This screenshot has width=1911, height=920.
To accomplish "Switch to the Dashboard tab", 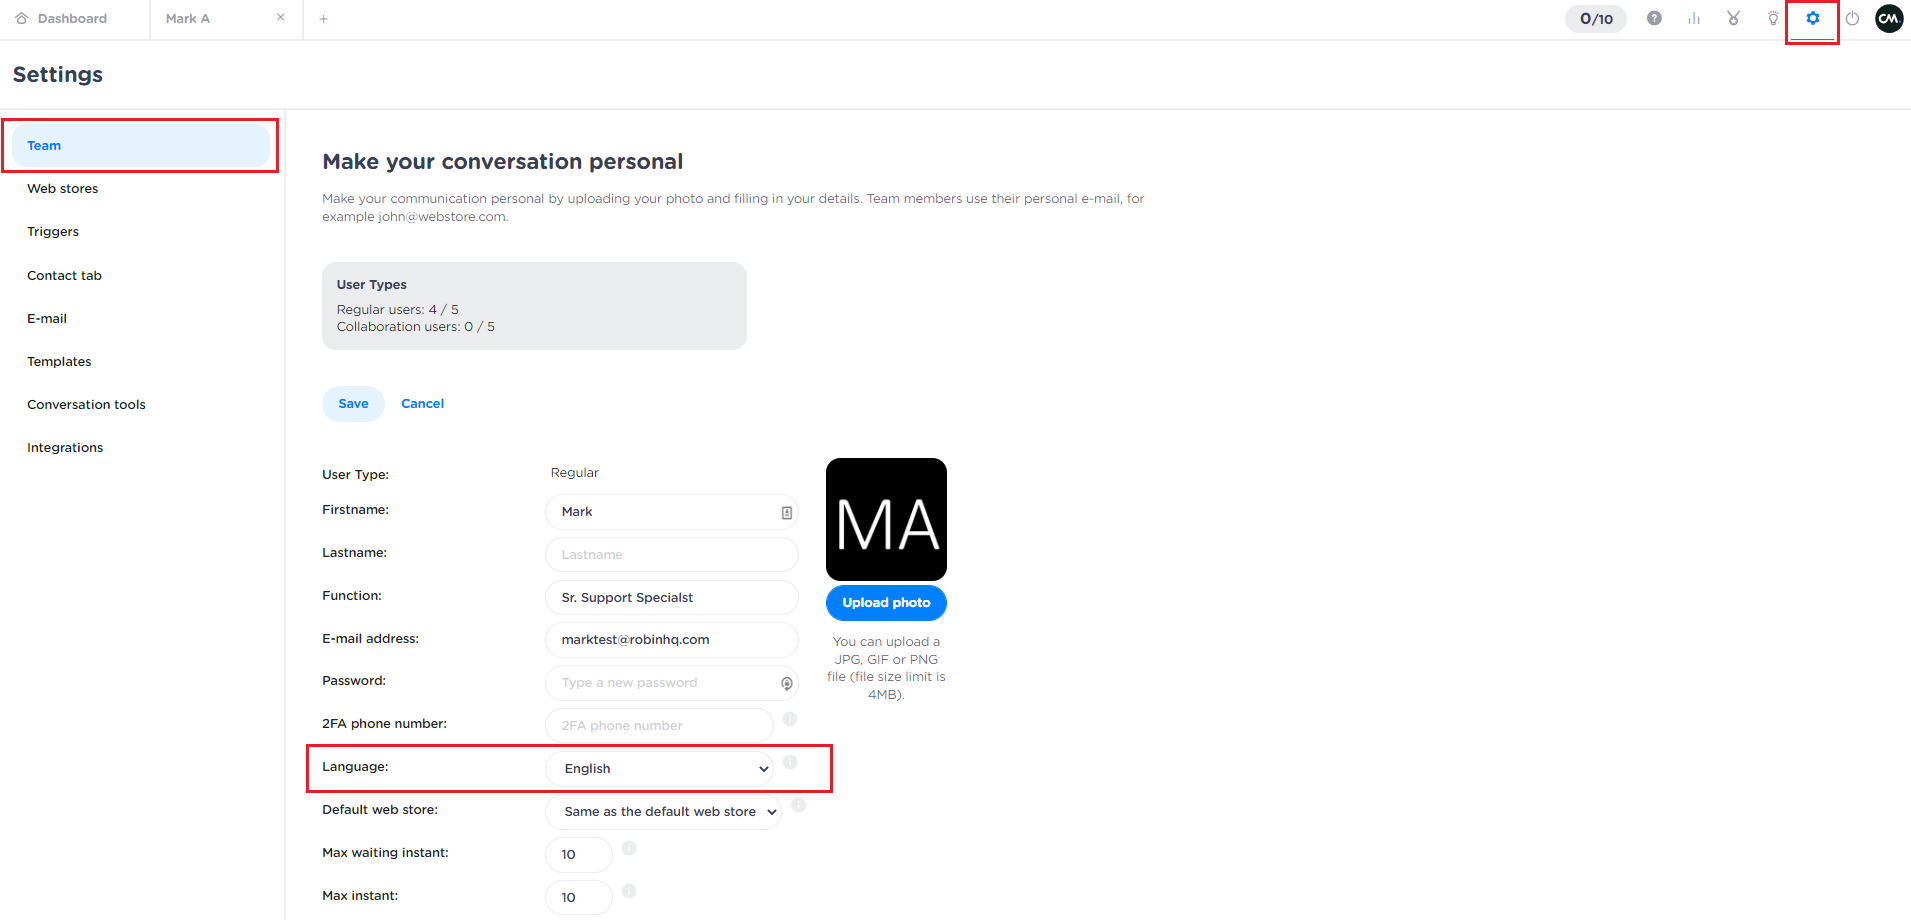I will point(72,18).
